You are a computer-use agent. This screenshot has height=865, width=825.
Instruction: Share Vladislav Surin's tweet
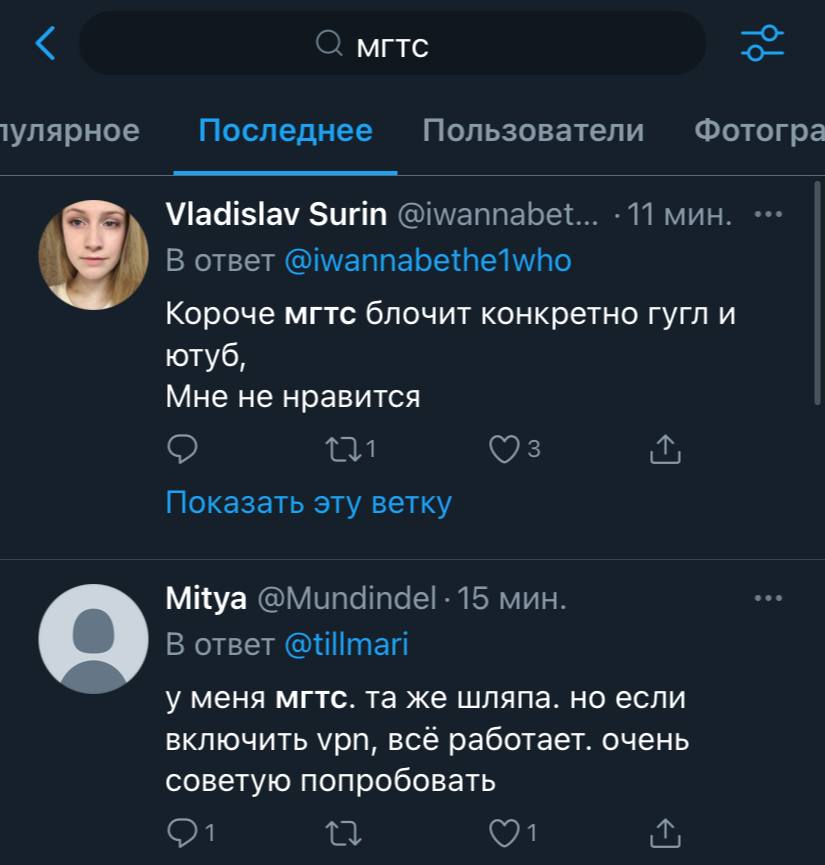665,450
